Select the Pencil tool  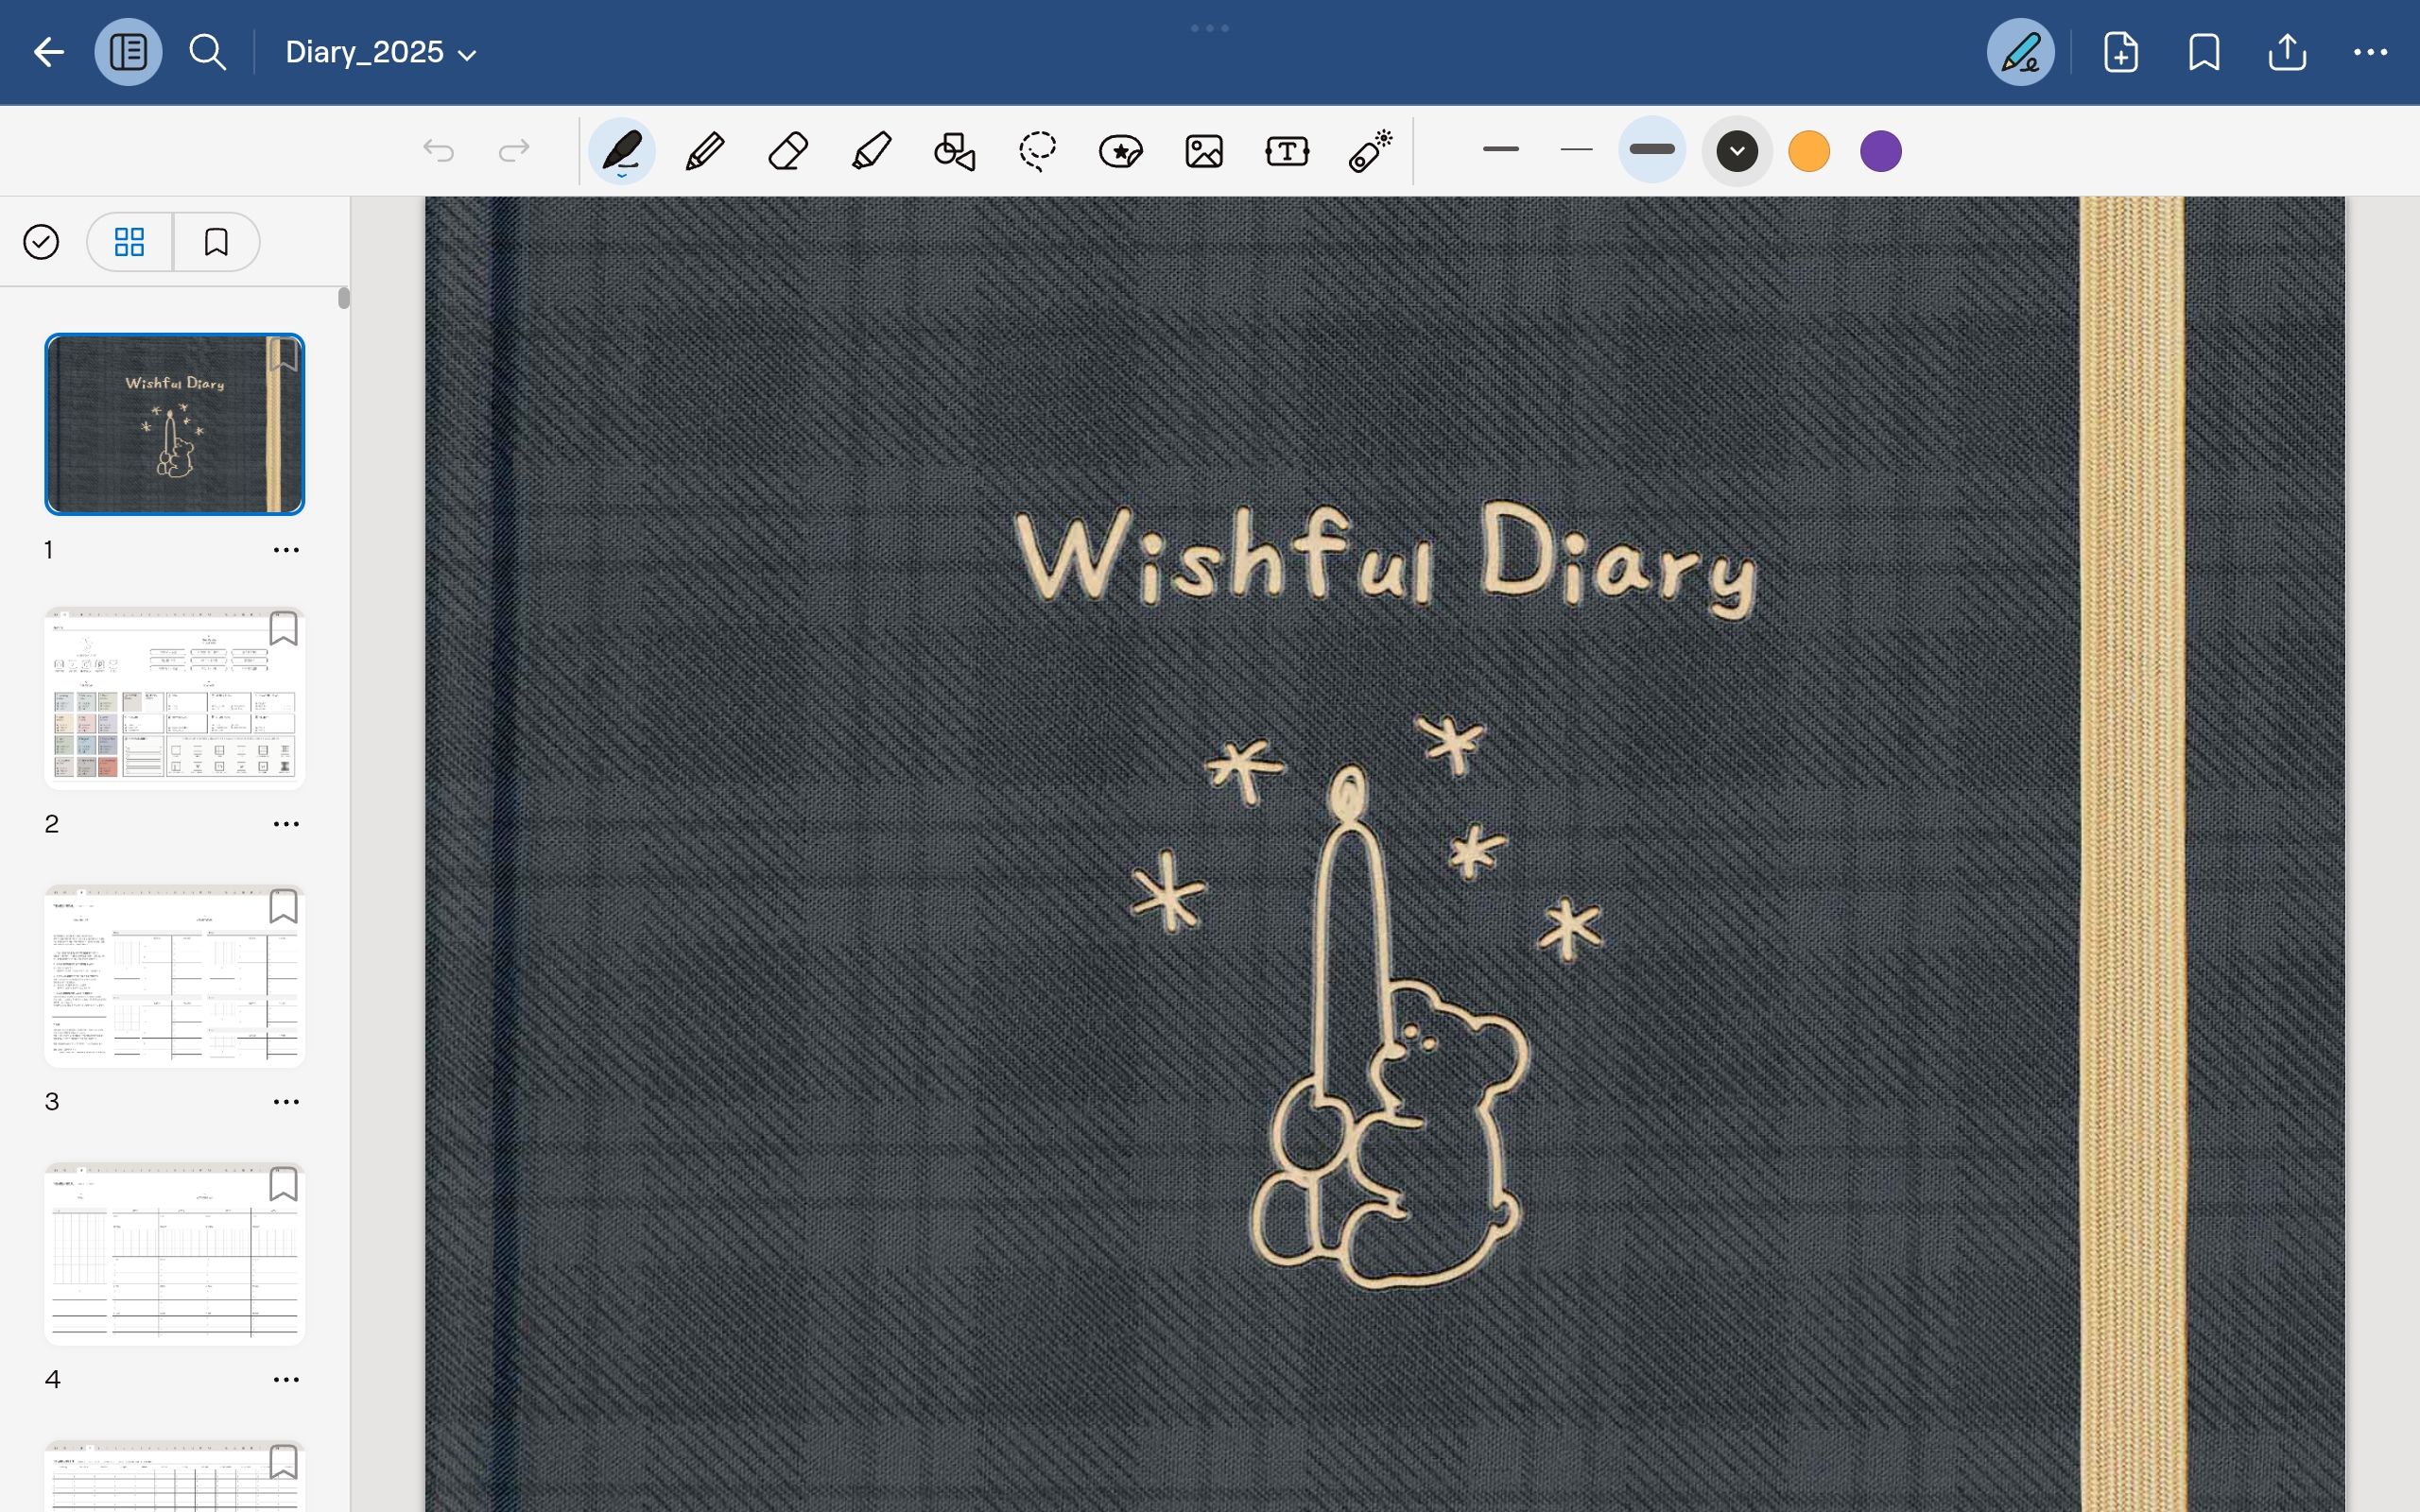click(705, 152)
